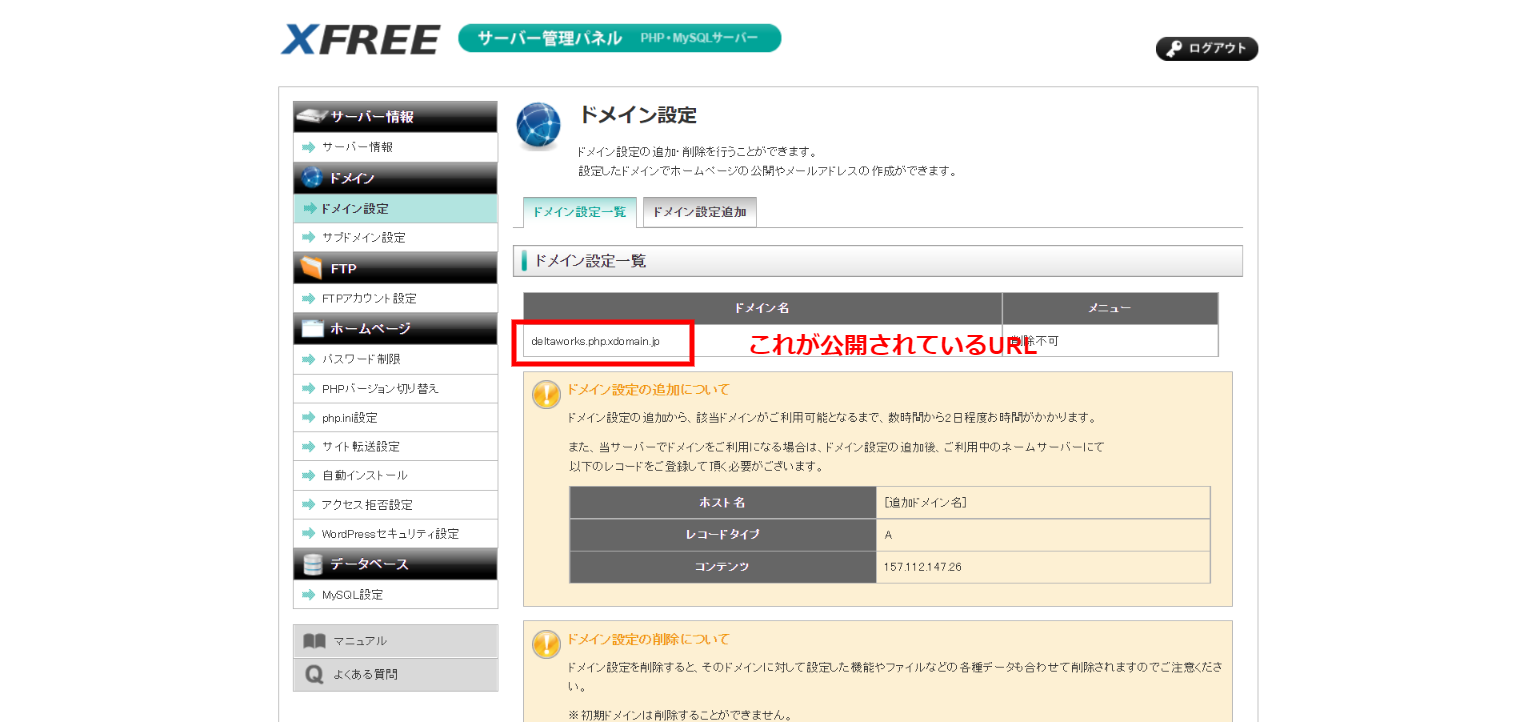The width and height of the screenshot is (1536, 722).
Task: Click the server icon in サーバー情報 header
Action: (312, 116)
